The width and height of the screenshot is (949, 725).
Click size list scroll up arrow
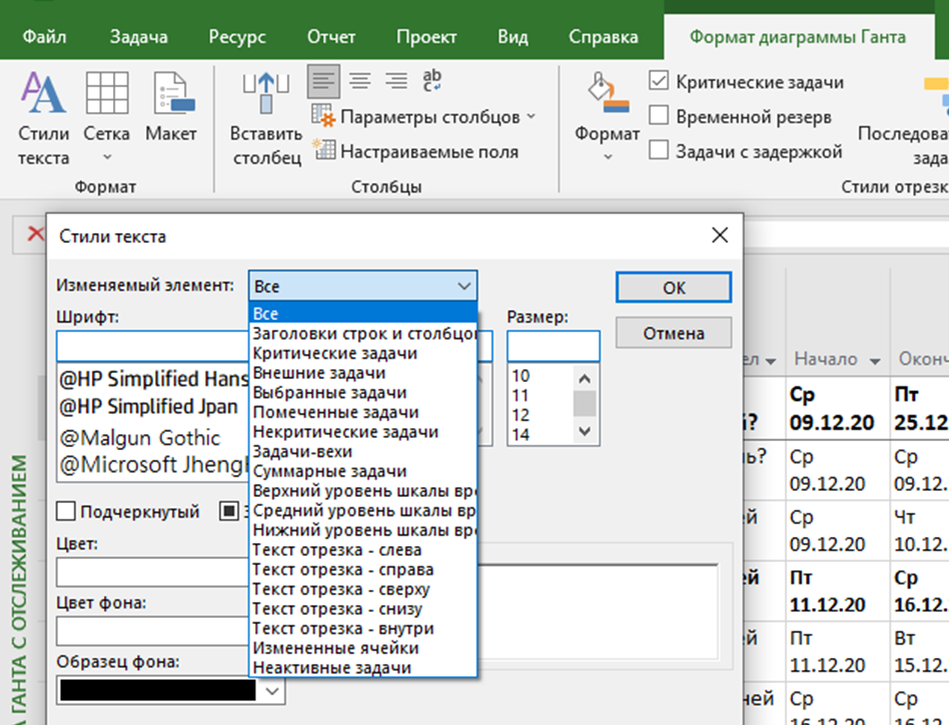click(584, 379)
